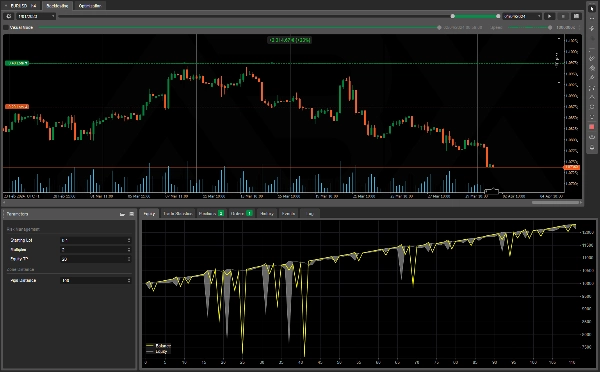Click the red square color tool in right toolbar
Screen dimensions: 600x372
point(592,127)
